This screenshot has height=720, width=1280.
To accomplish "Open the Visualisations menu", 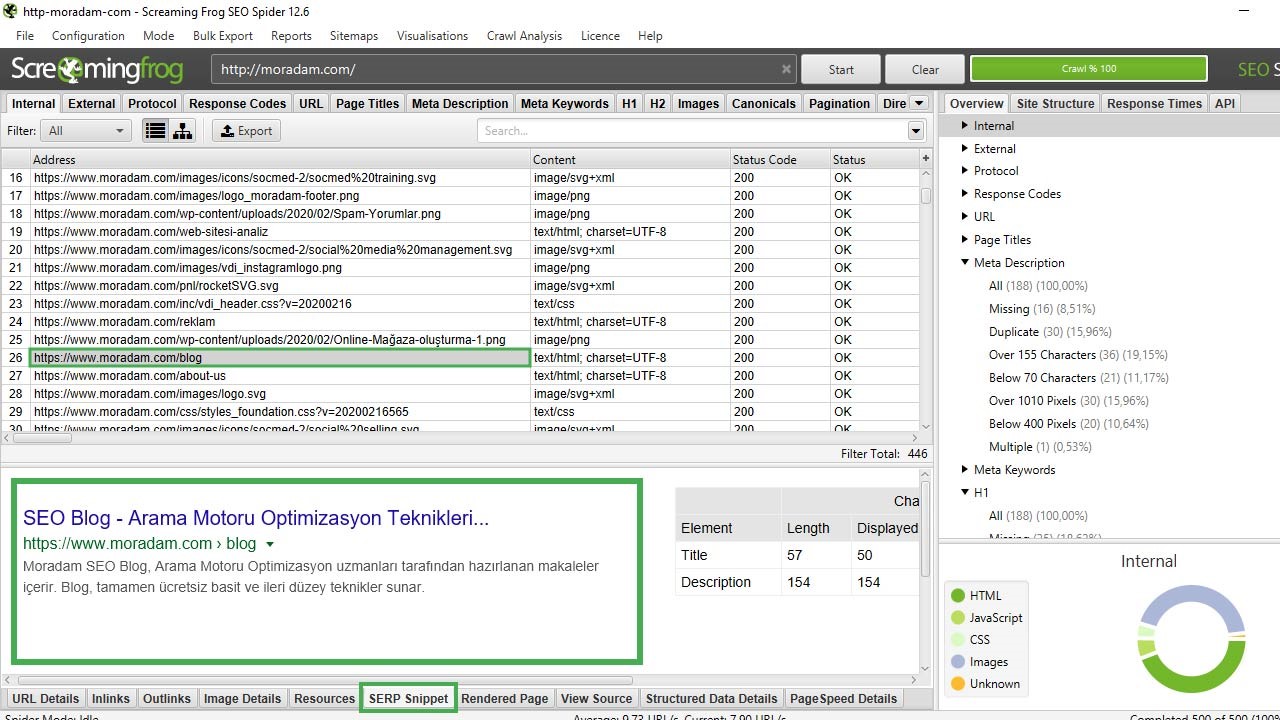I will tap(432, 36).
